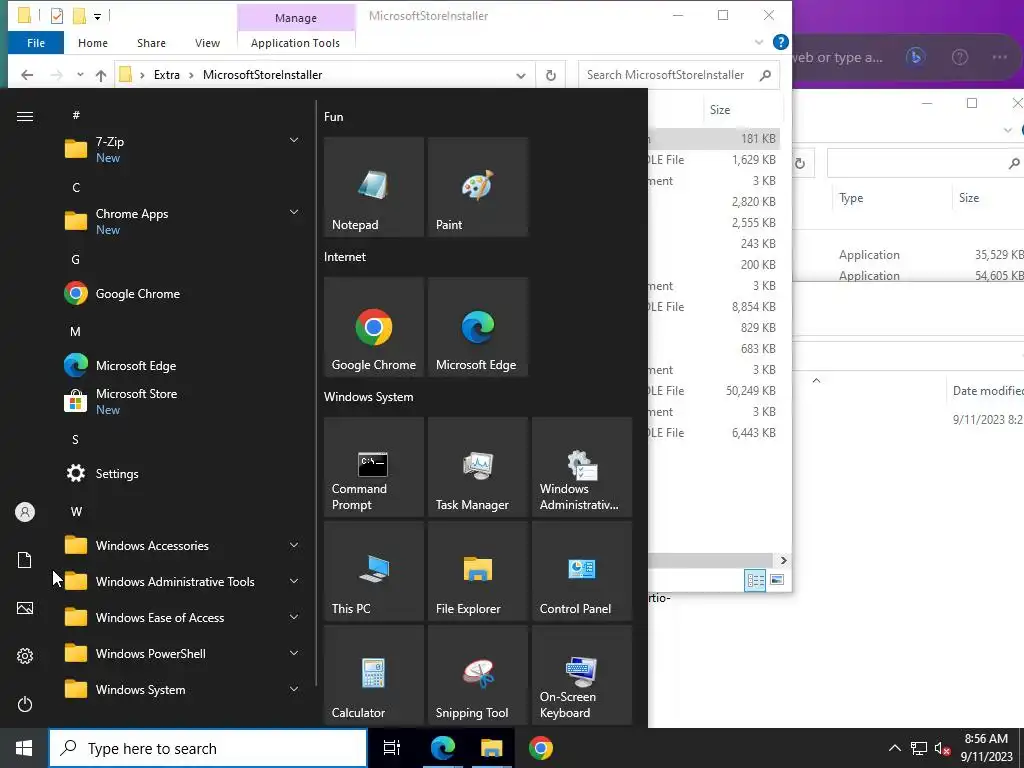Launch Microsoft Store from the app list
This screenshot has width=1024, height=768.
[x=183, y=402]
